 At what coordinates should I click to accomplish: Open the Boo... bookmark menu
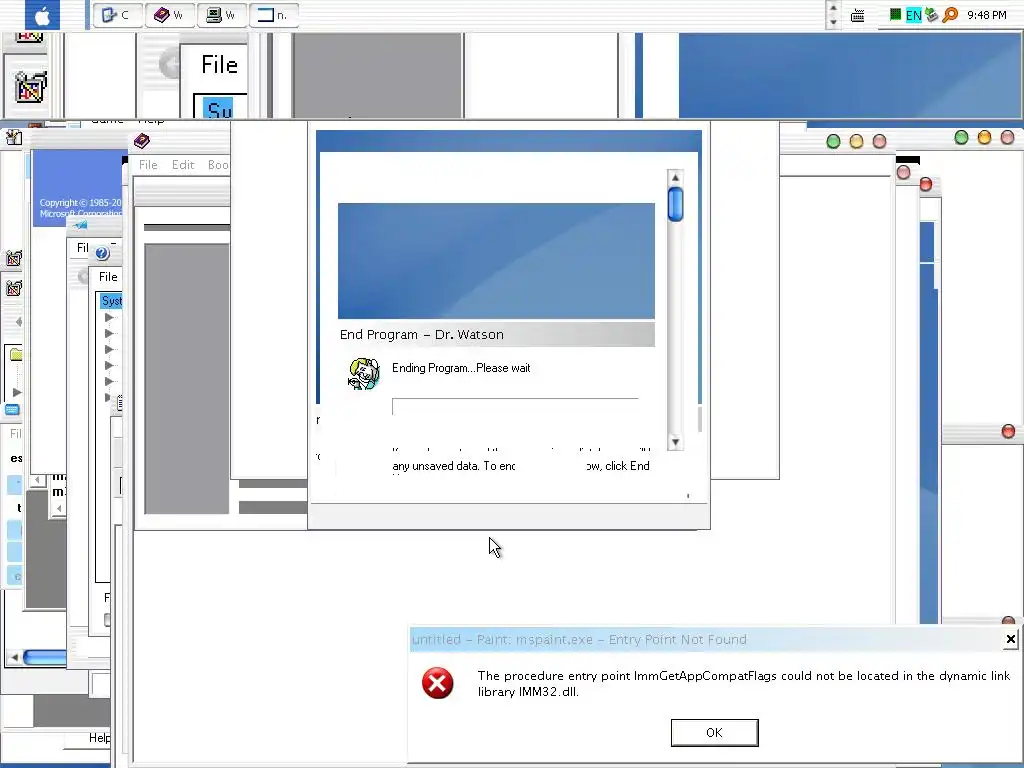point(218,165)
